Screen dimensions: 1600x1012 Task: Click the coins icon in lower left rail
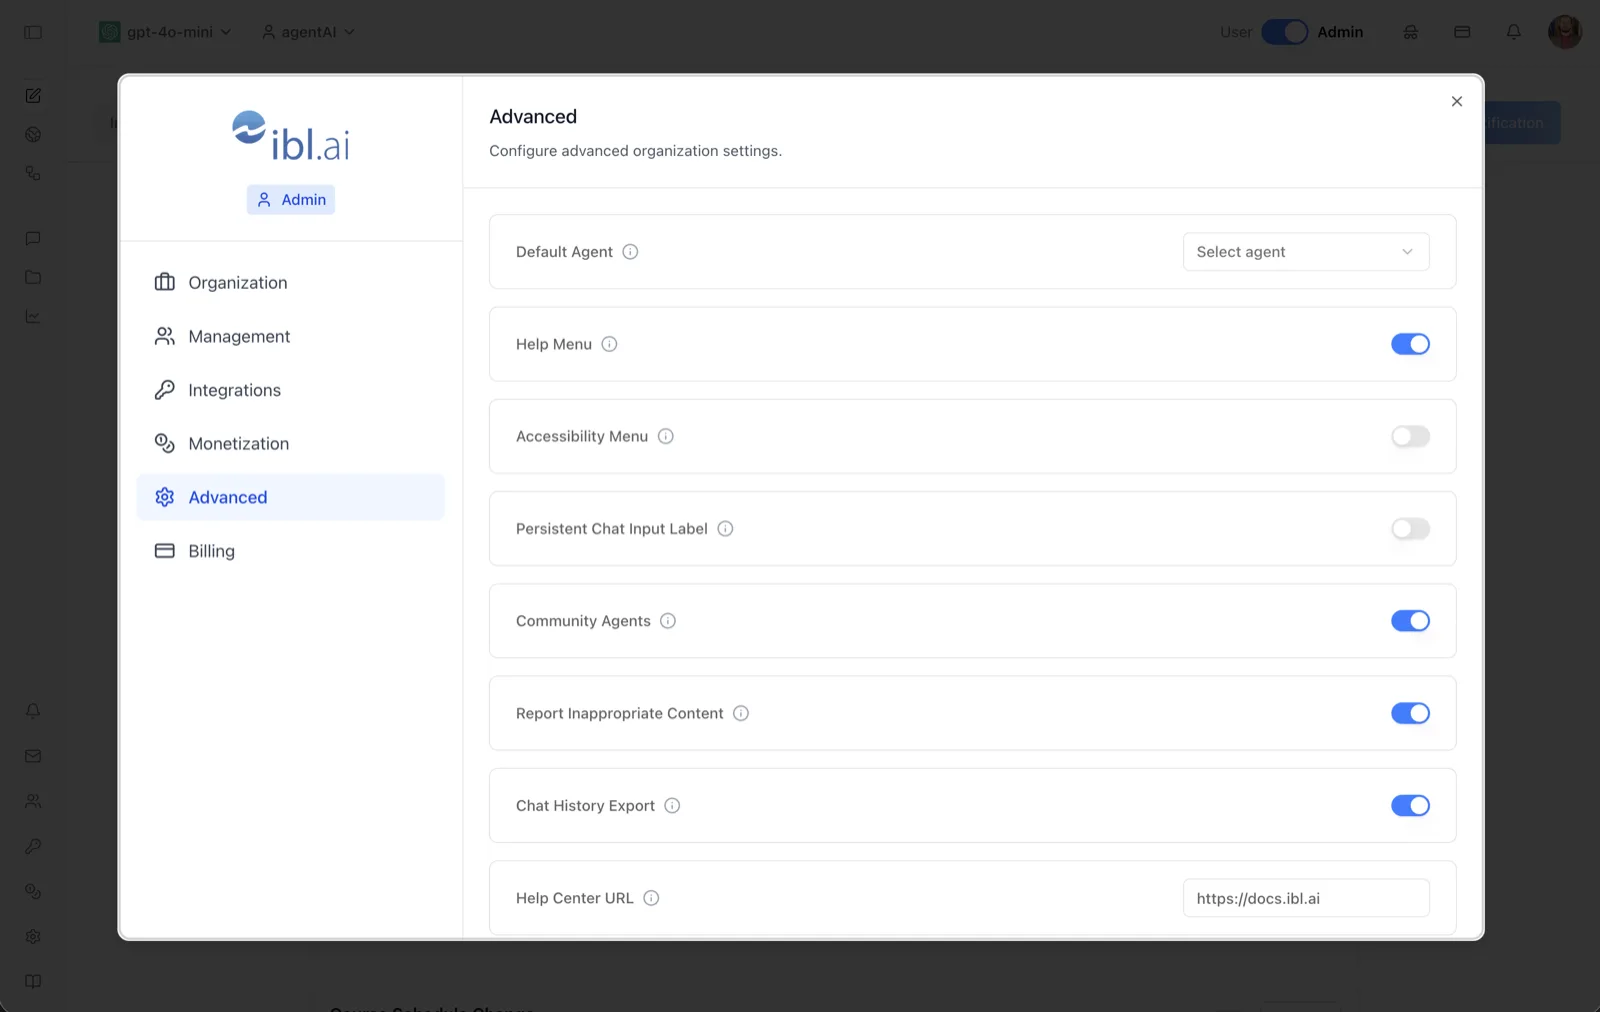(x=33, y=891)
